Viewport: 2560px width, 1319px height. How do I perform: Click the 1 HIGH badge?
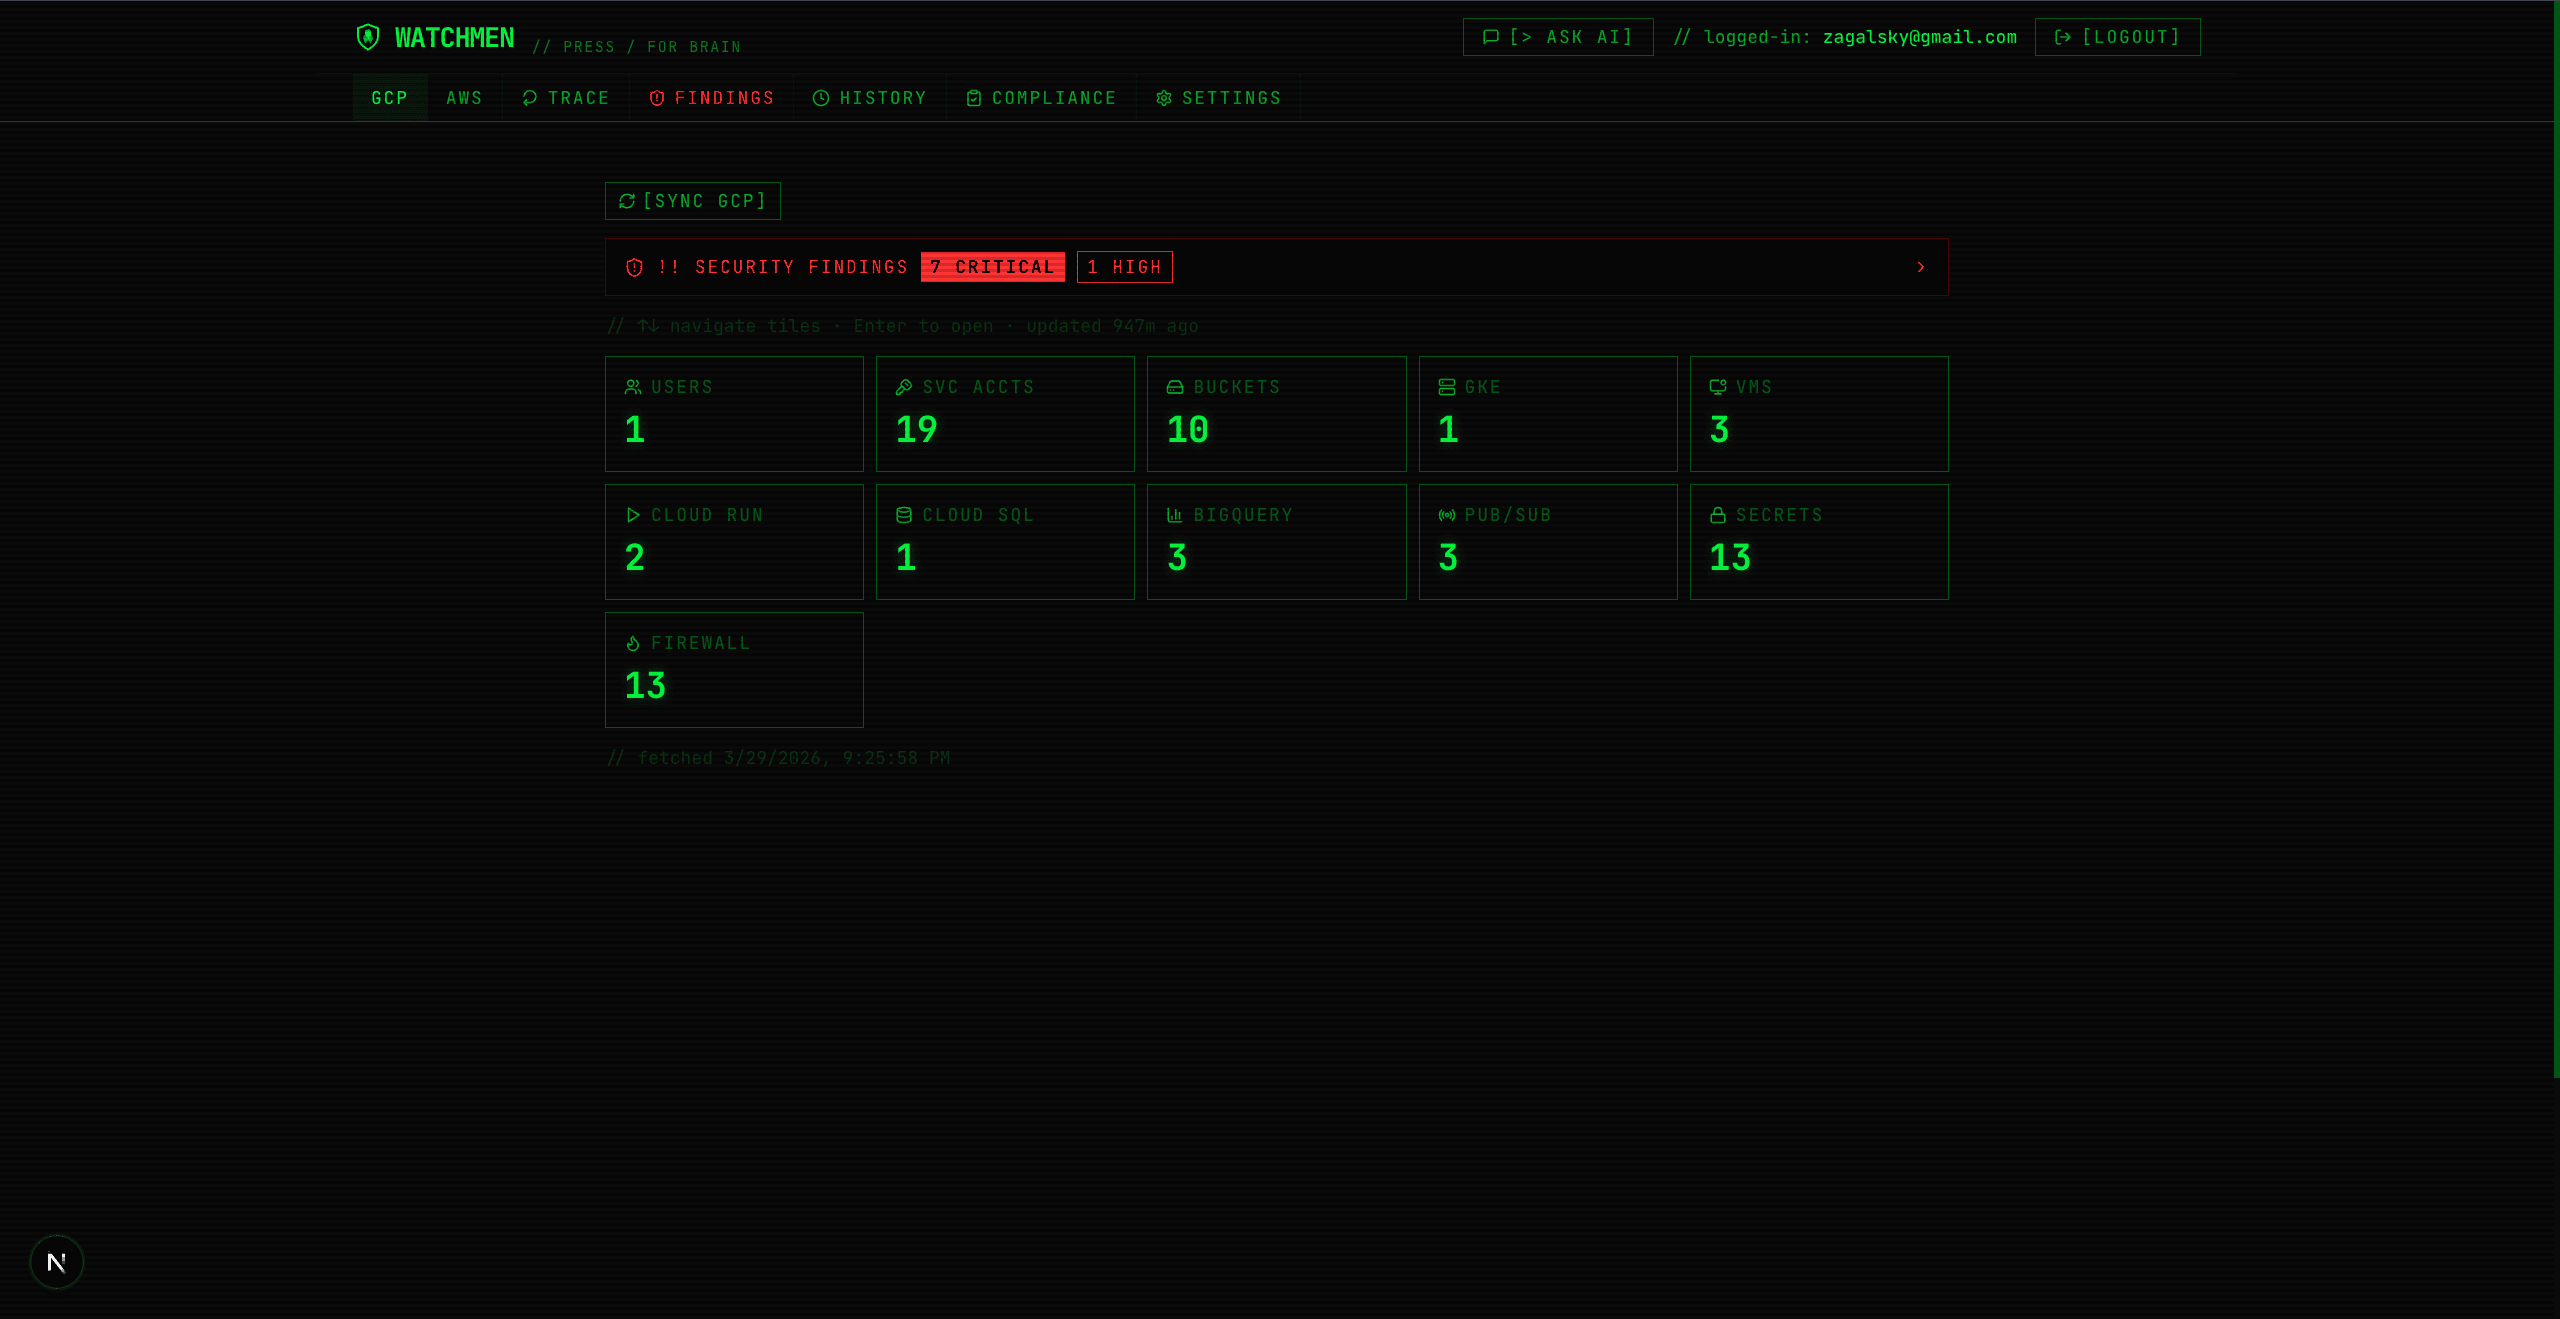tap(1125, 267)
